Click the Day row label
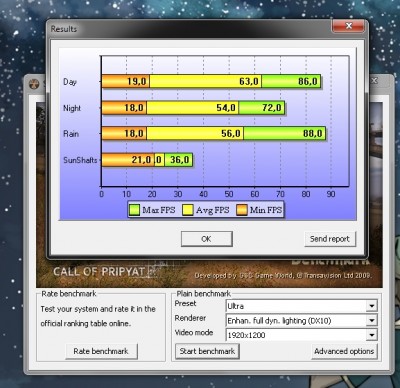400x388 pixels. 70,82
